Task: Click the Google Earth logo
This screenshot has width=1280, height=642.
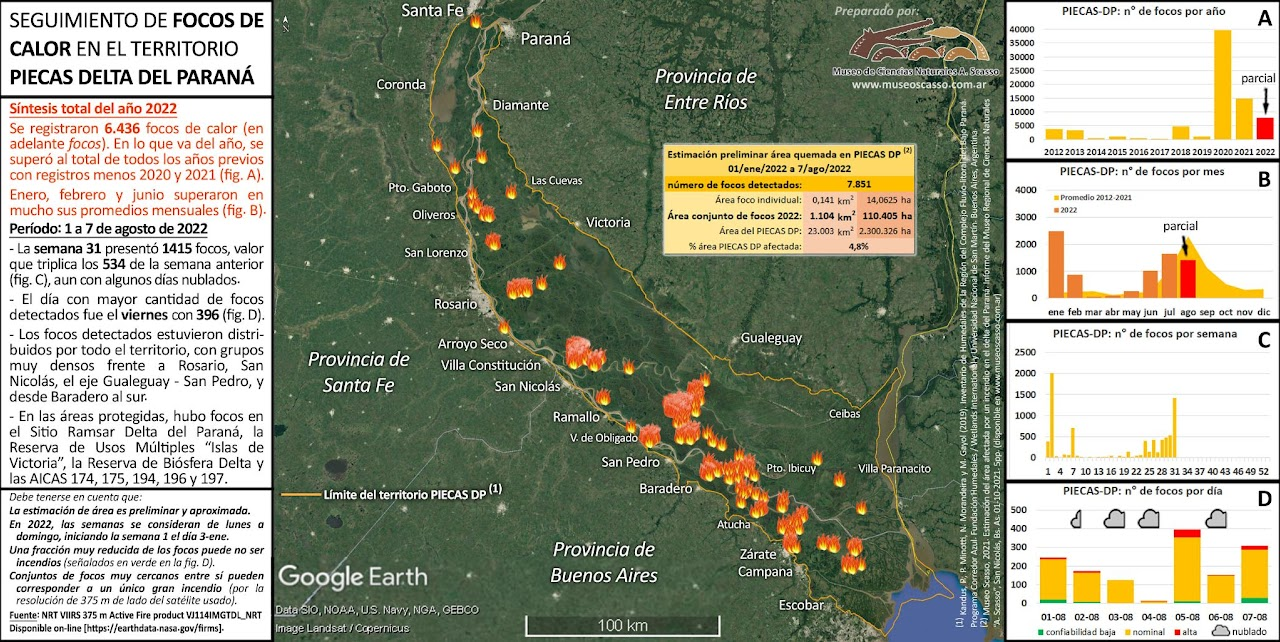Action: (352, 576)
